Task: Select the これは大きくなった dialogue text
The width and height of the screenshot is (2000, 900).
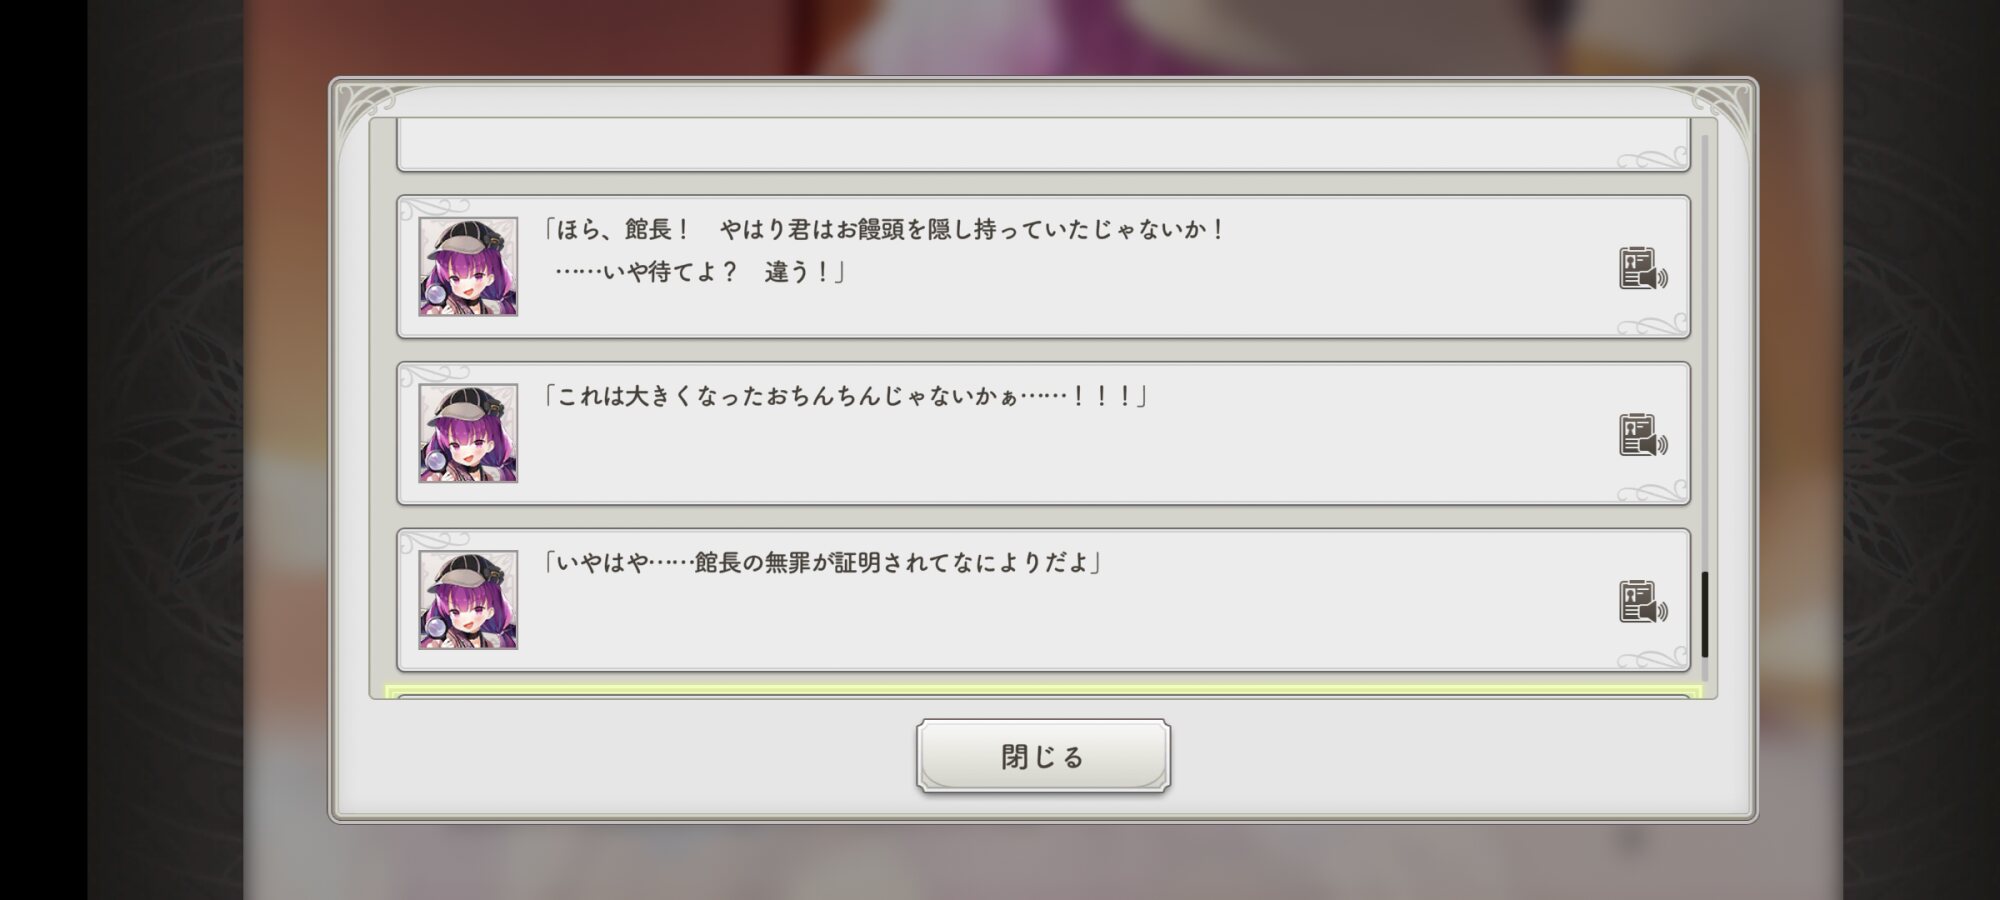Action: (x=845, y=396)
